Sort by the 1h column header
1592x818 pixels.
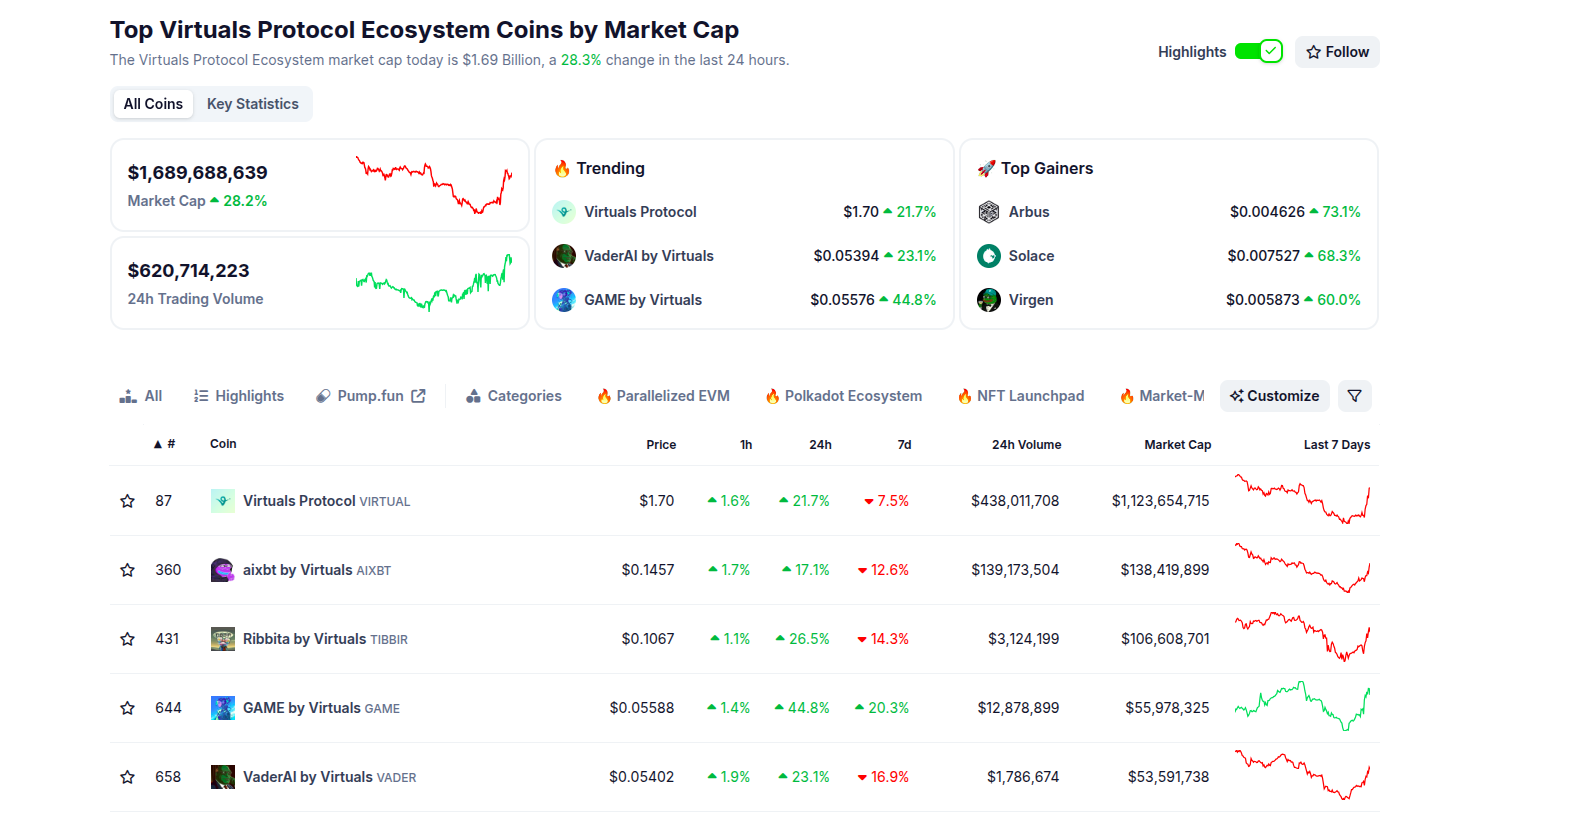[x=746, y=445]
